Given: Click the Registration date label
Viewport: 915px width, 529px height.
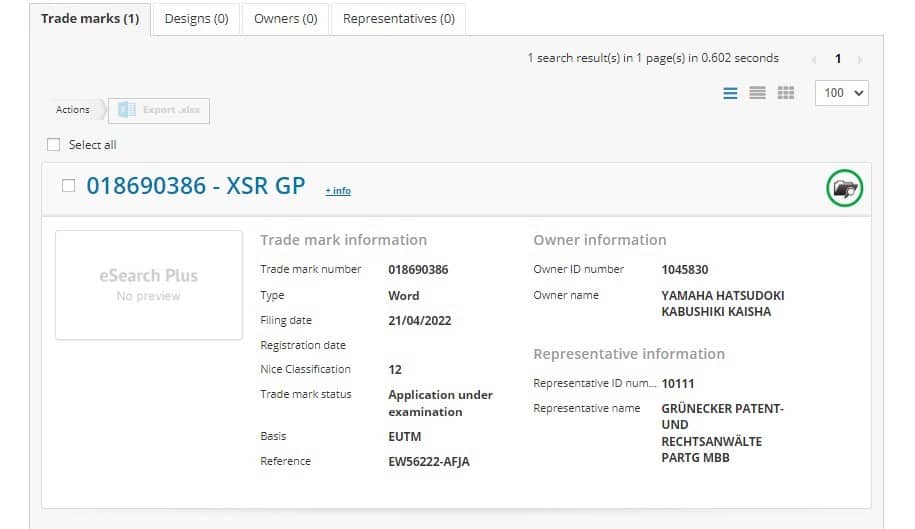Looking at the screenshot, I should tap(303, 345).
